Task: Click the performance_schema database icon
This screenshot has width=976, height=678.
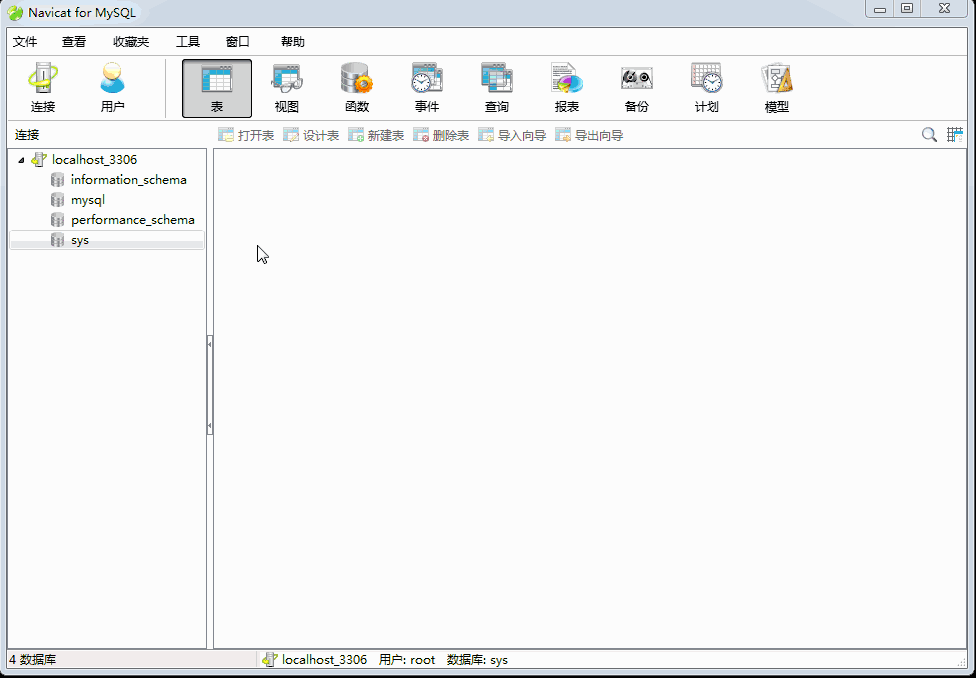Action: pos(57,220)
